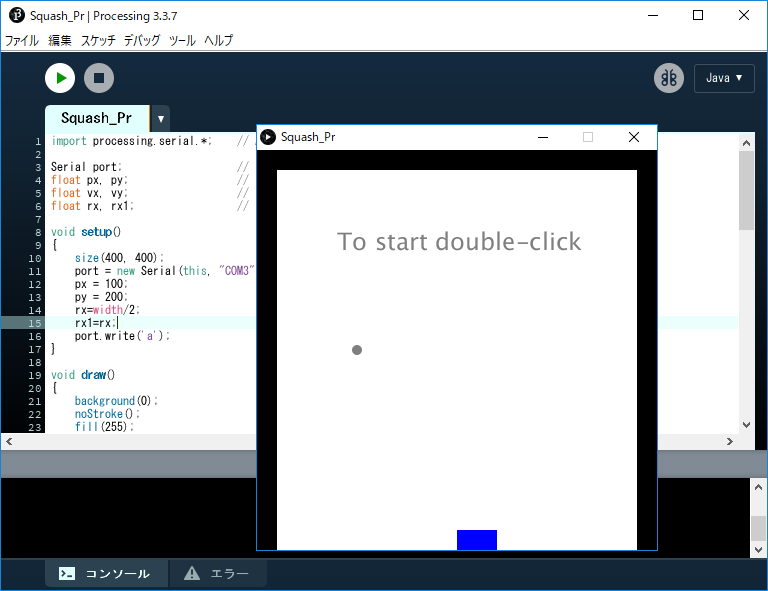Open the Java mode dropdown

(x=724, y=78)
